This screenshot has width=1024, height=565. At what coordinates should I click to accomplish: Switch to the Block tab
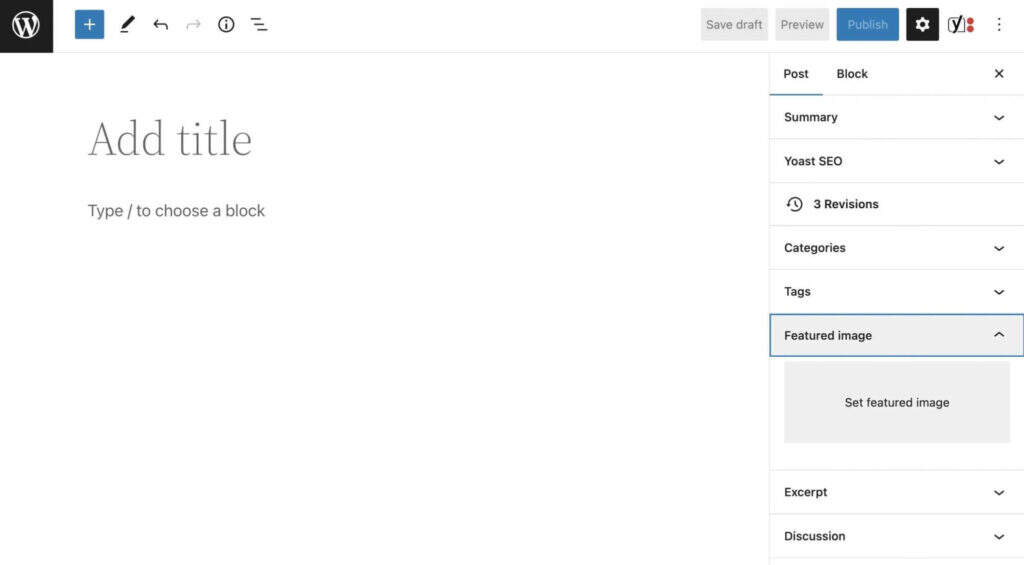(x=852, y=74)
